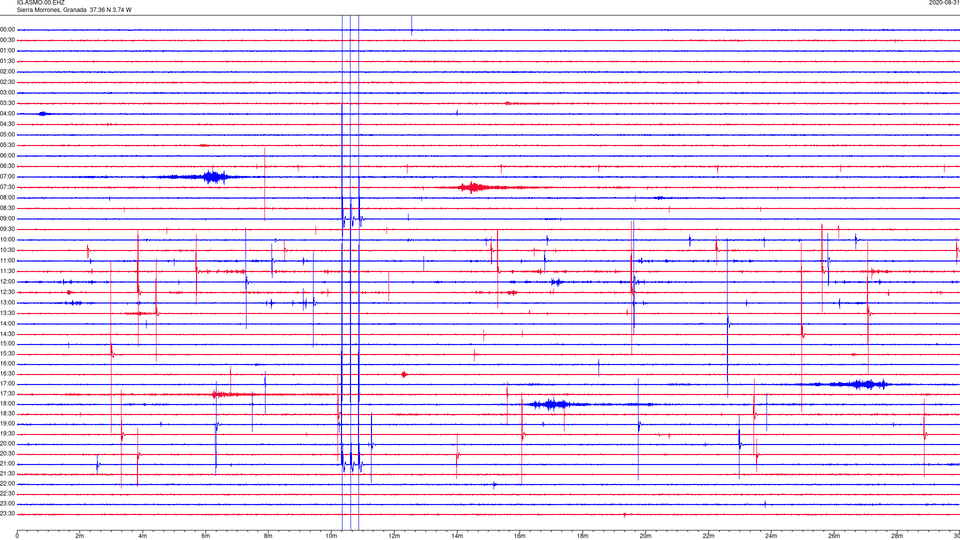Image resolution: width=960 pixels, height=540 pixels.
Task: Select the 01:30 trace time label
Action: pyautogui.click(x=7, y=61)
